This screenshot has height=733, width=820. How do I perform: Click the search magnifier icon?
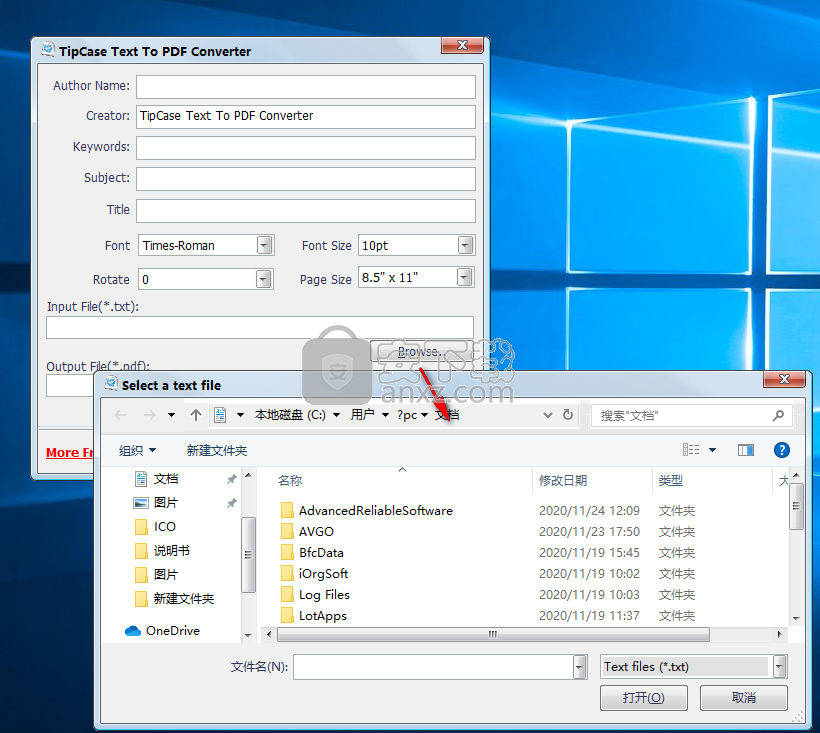coord(778,416)
